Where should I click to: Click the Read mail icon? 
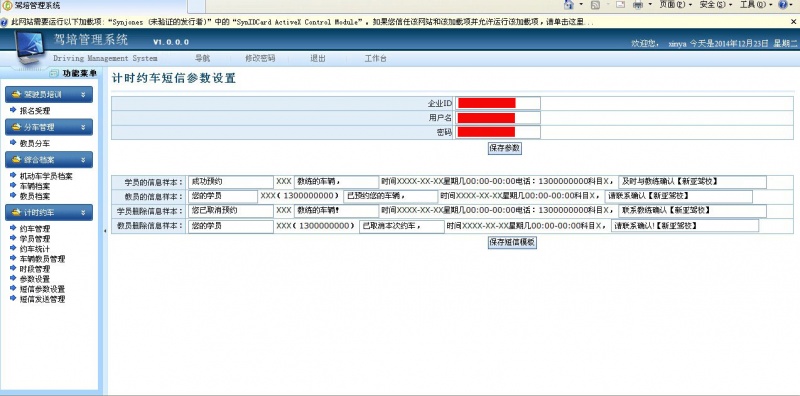point(620,5)
